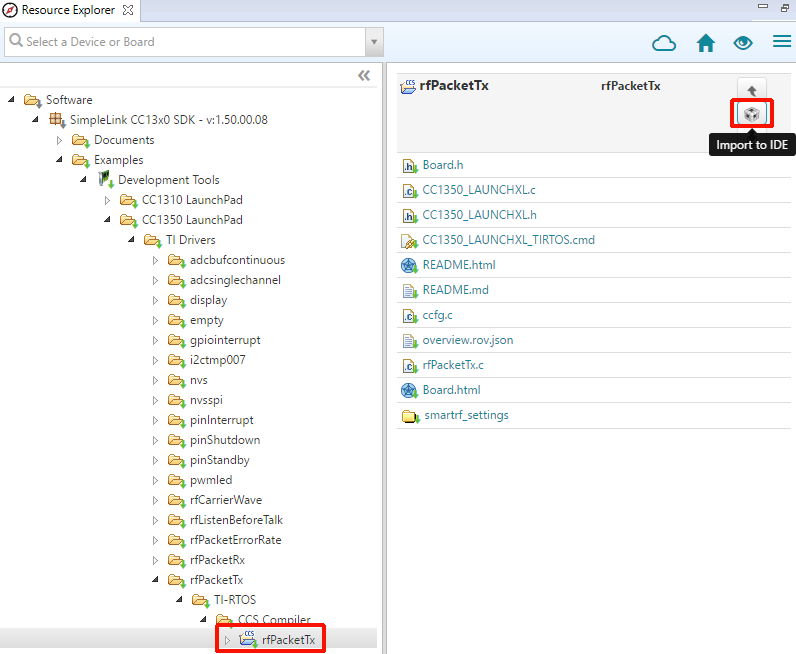Collapse the Examples folder
Image resolution: width=796 pixels, height=654 pixels.
pyautogui.click(x=59, y=159)
